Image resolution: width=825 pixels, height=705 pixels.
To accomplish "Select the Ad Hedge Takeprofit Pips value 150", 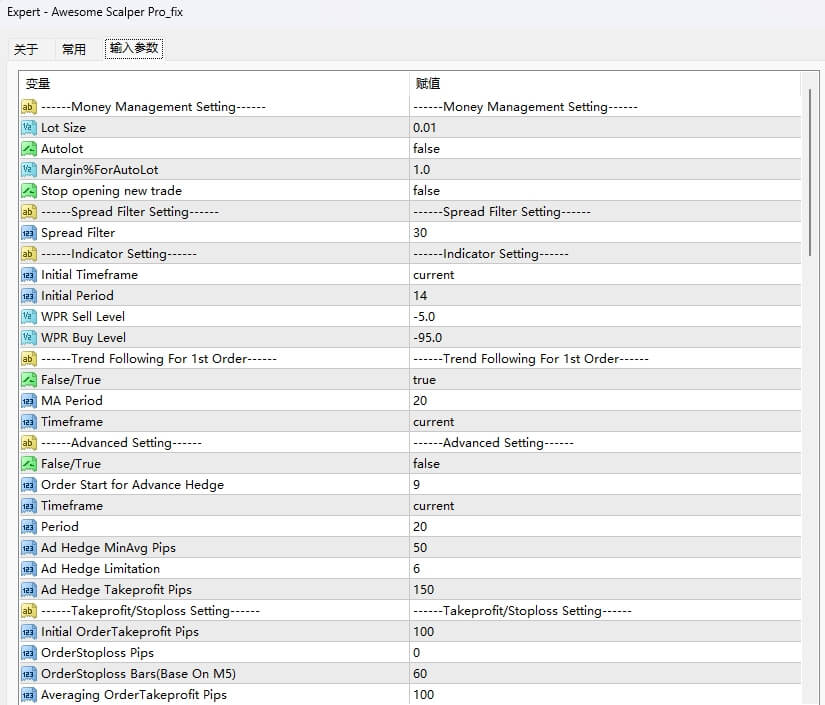I will point(424,590).
